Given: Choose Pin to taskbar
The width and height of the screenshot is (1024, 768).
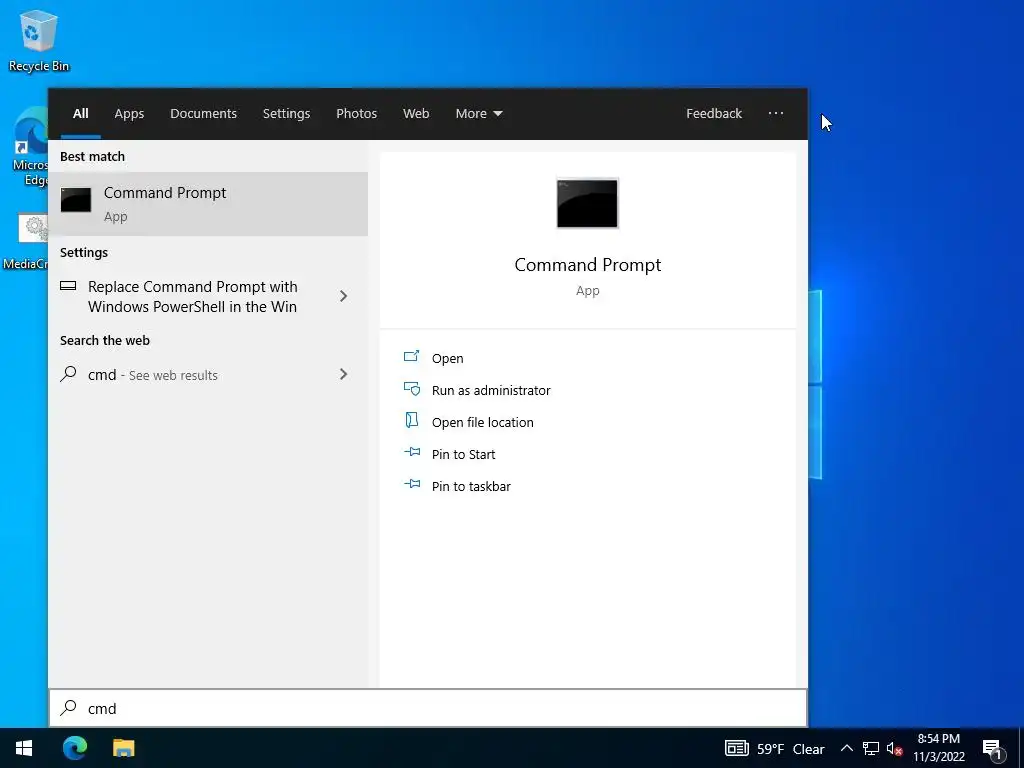Looking at the screenshot, I should pyautogui.click(x=471, y=487).
